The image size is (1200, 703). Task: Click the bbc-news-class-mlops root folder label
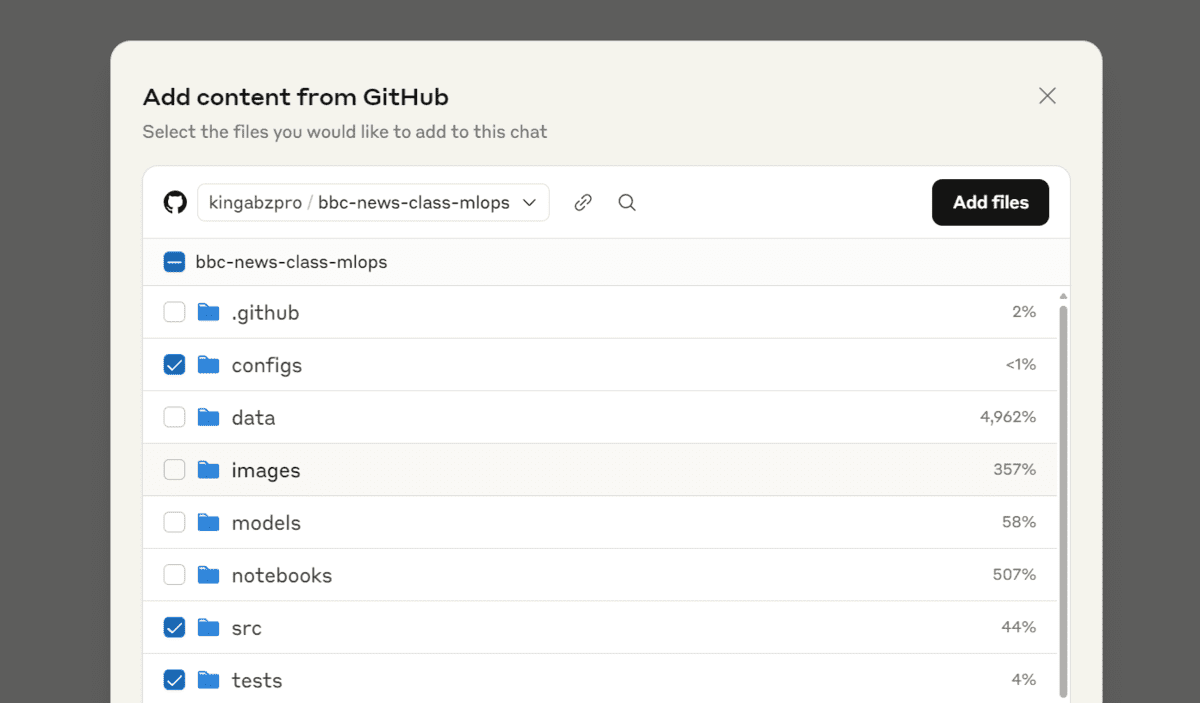(291, 262)
